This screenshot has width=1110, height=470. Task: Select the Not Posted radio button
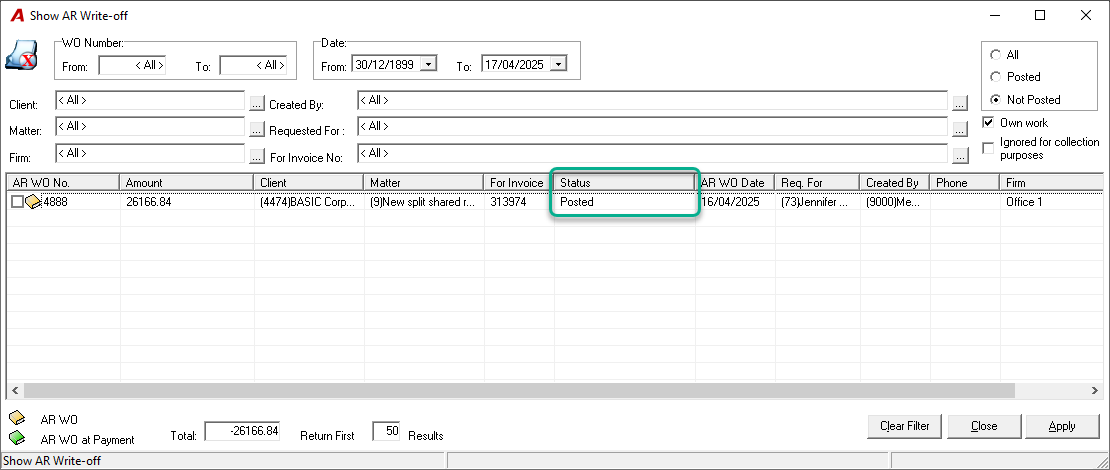pyautogui.click(x=995, y=99)
